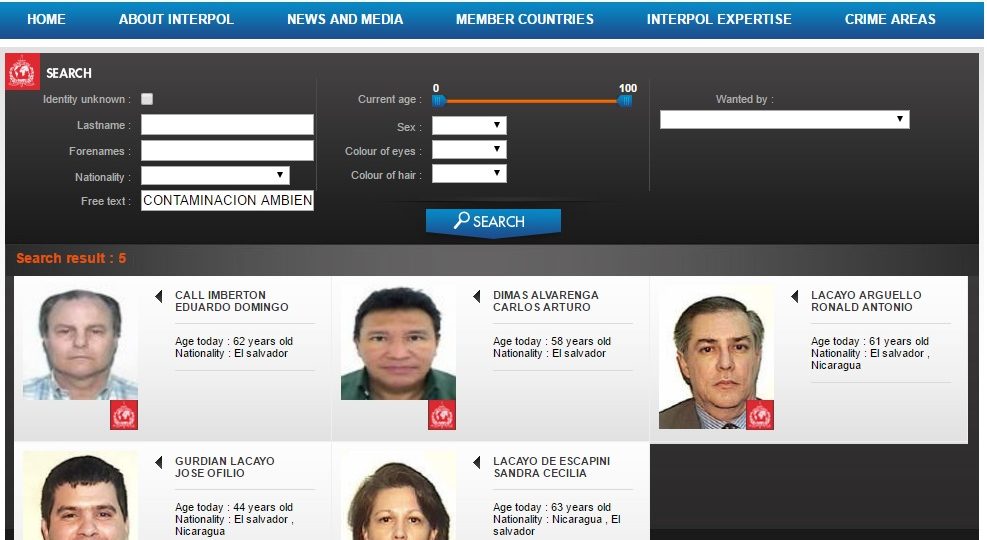Click the arrow icon beside CALL IMBERTON name
The height and width of the screenshot is (540, 987).
coord(159,296)
